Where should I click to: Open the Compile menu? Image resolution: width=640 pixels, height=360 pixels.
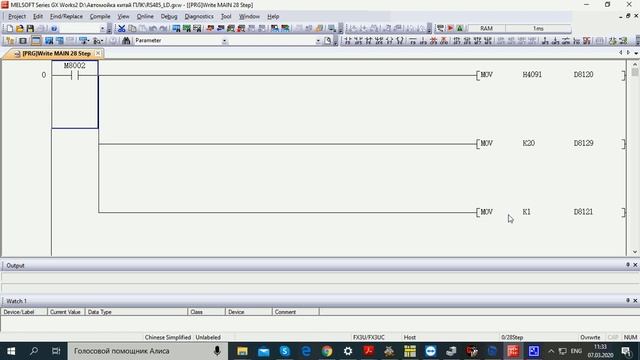click(x=100, y=16)
